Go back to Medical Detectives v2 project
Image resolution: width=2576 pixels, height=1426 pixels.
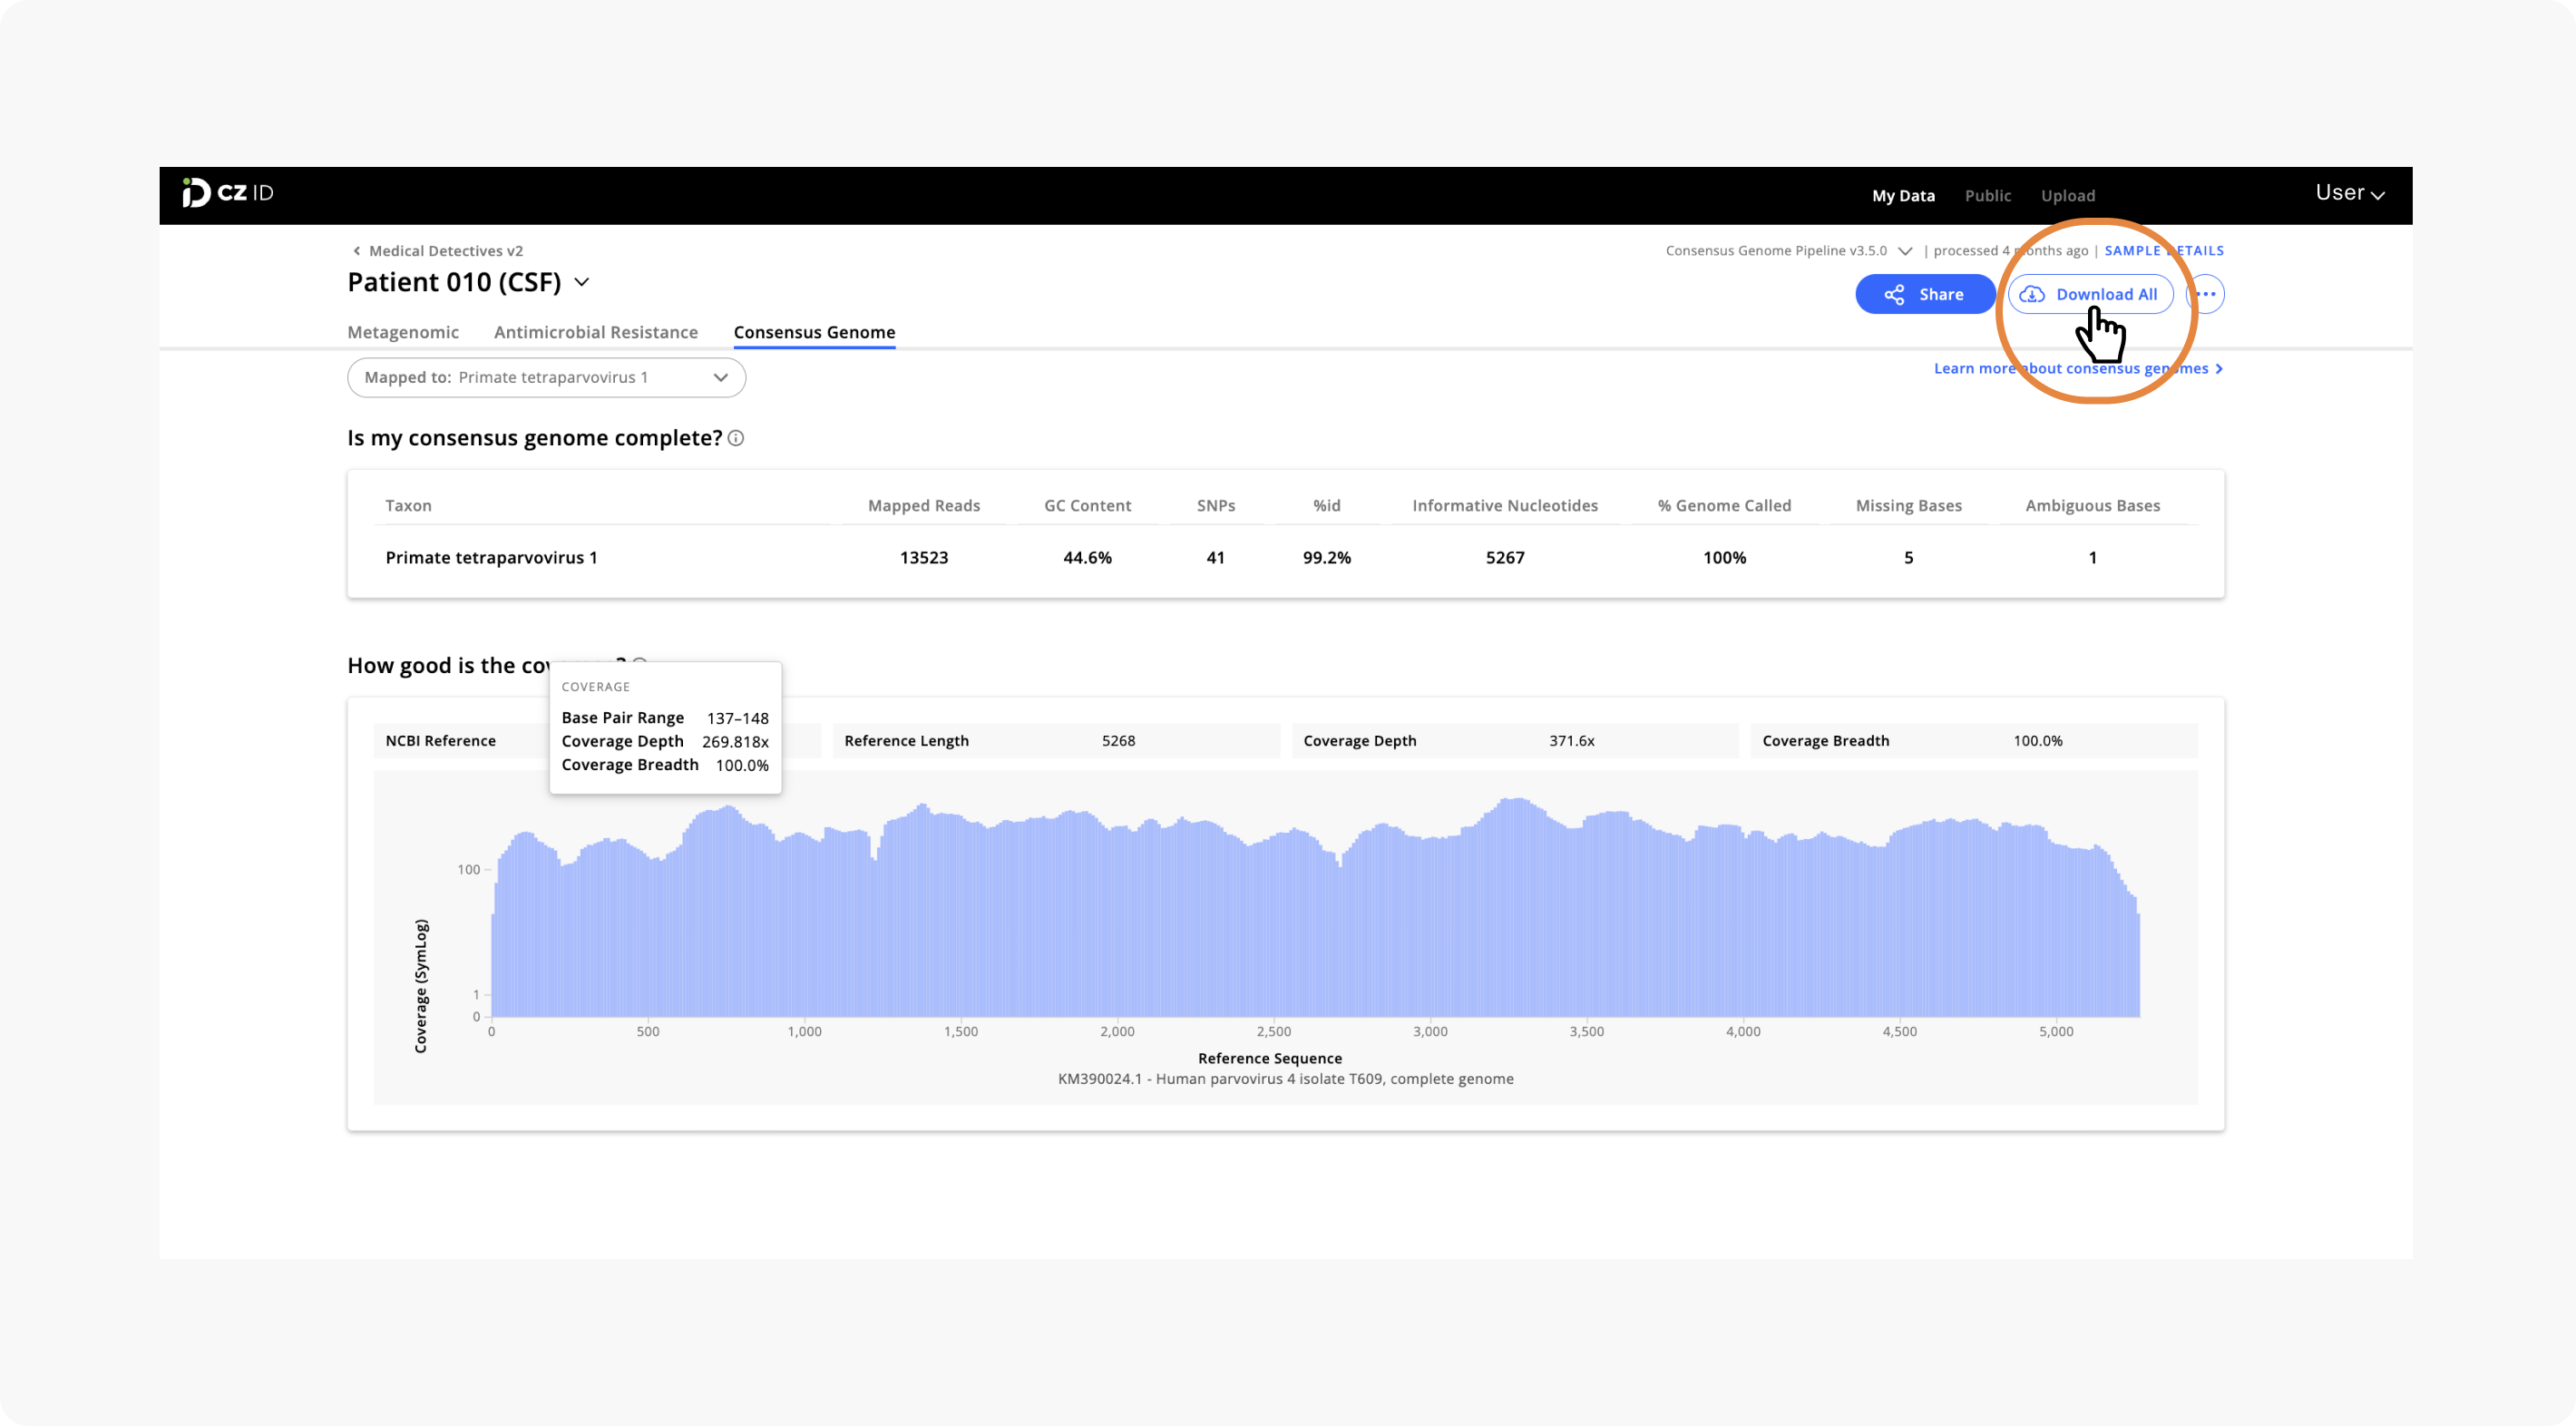click(x=445, y=251)
